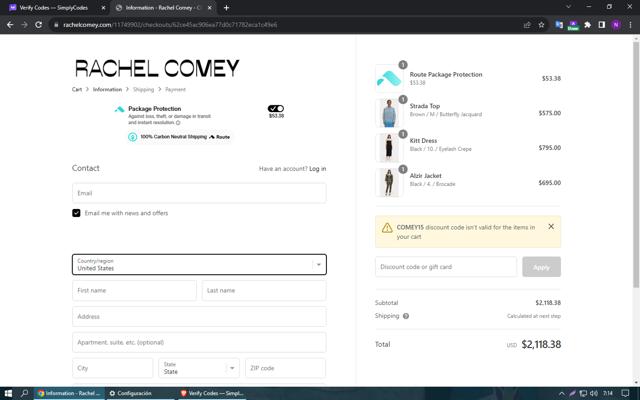Show hidden system tray icons
This screenshot has width=640, height=400.
(562, 393)
